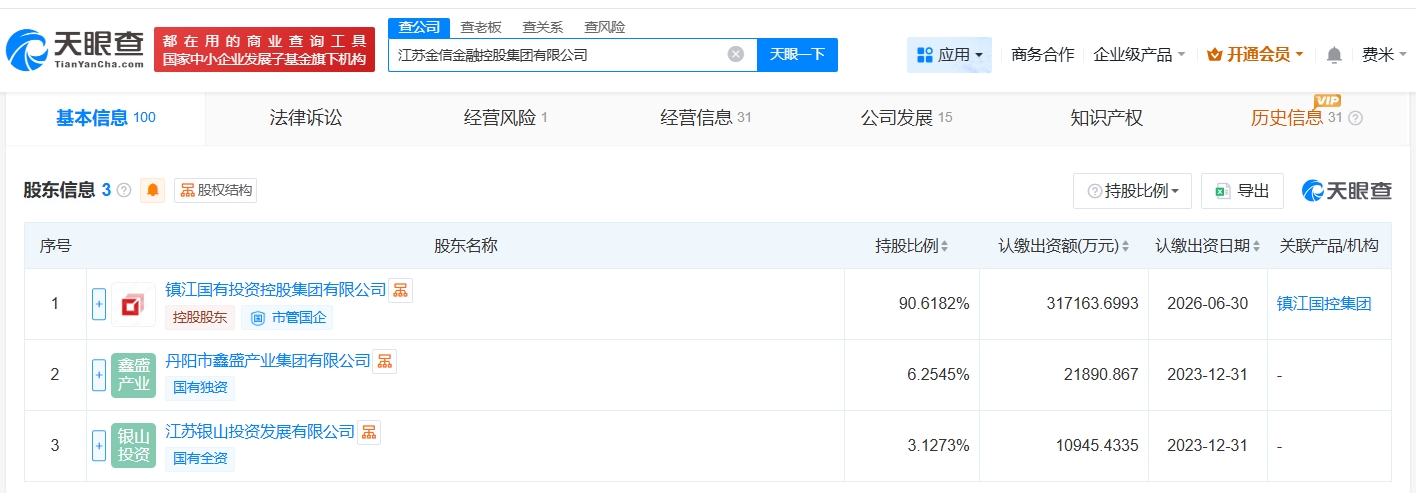1416x493 pixels.
Task: Select the 查老板 search tab
Action: coord(481,27)
